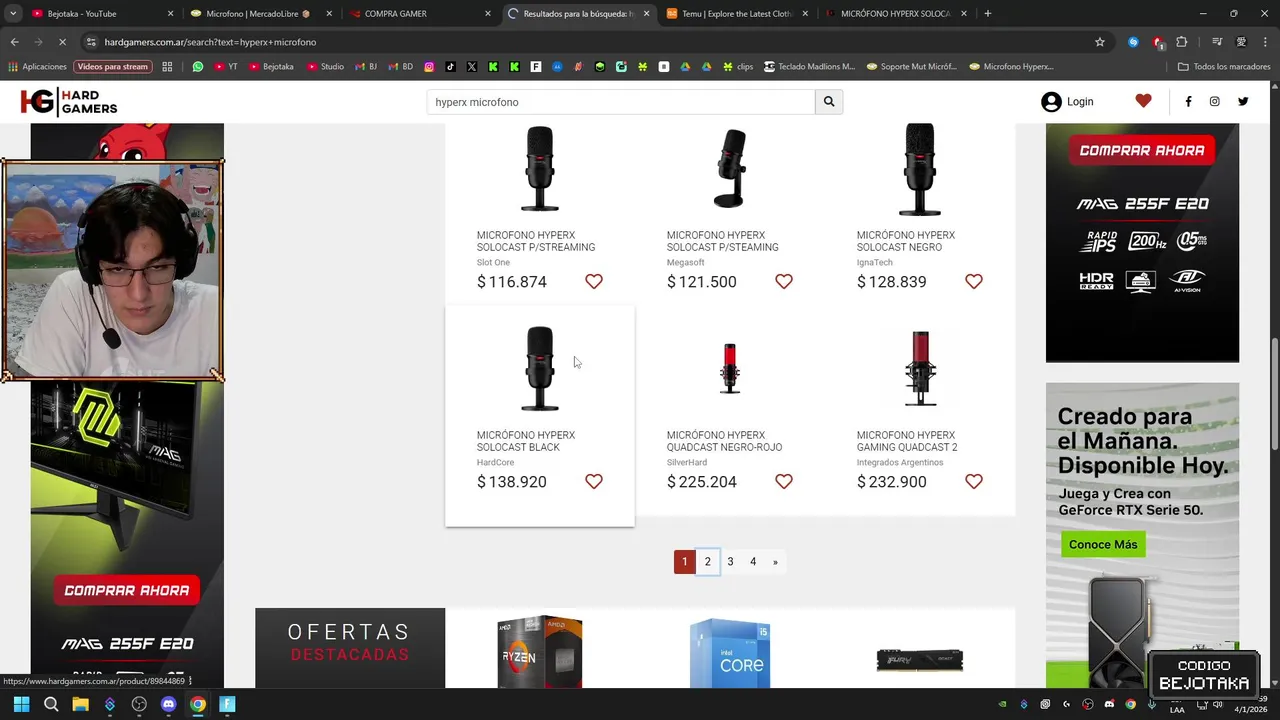1280x720 pixels.
Task: Open HardGamers Facebook page icon
Action: pos(1188,101)
